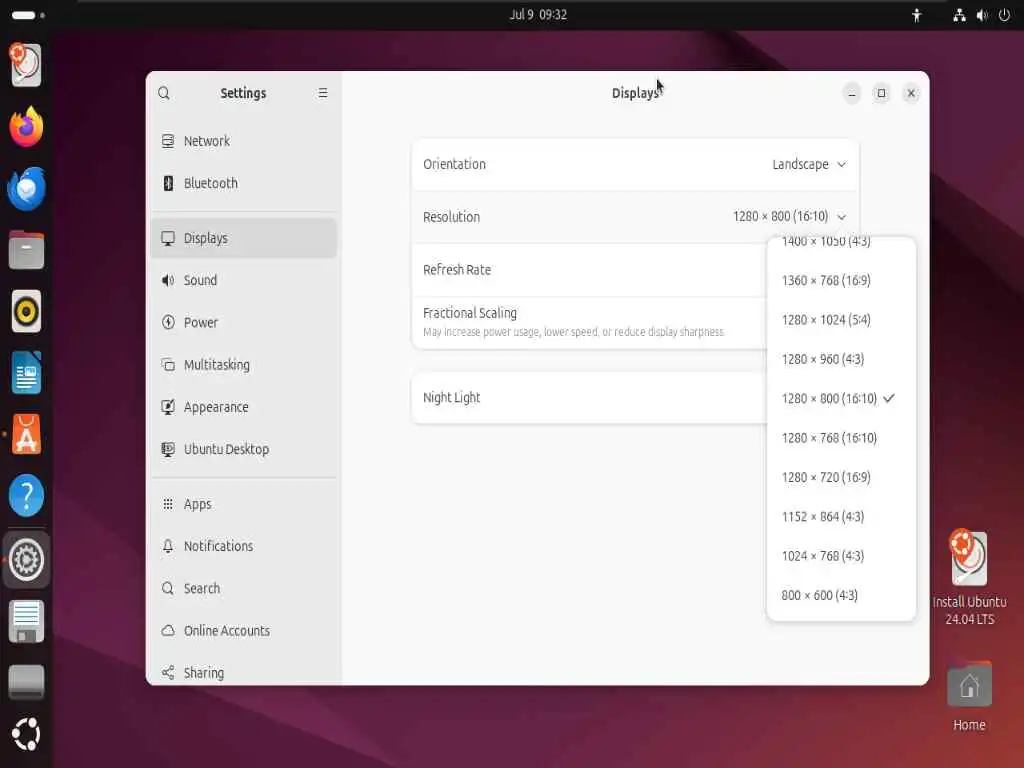Select 1152 × 864 (4:3) resolution
The image size is (1024, 768).
click(x=841, y=517)
